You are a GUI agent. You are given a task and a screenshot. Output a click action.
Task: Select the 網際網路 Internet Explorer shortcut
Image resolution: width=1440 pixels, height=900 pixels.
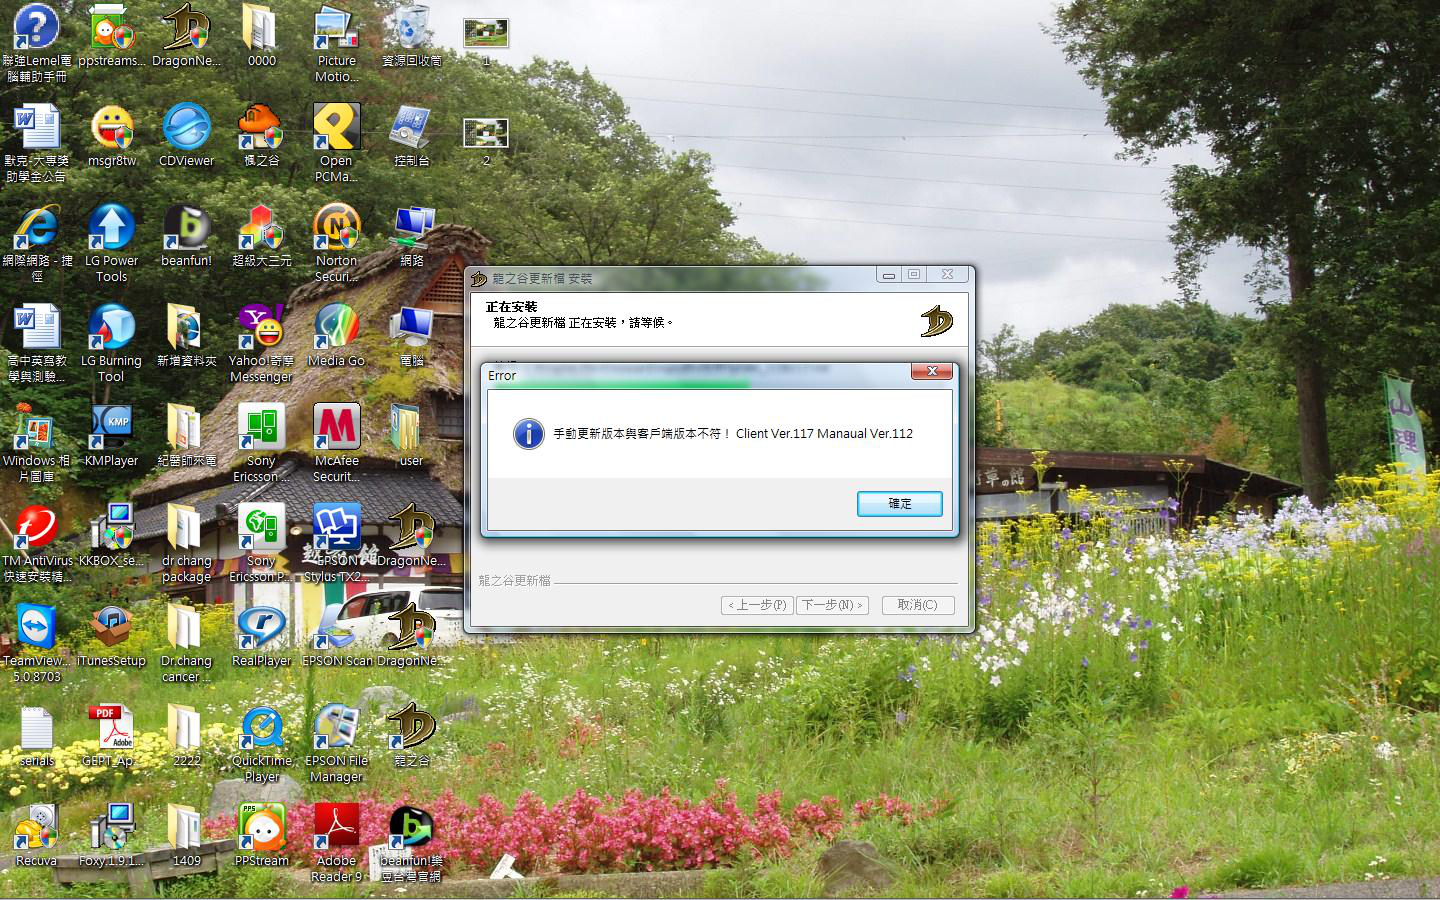[37, 243]
